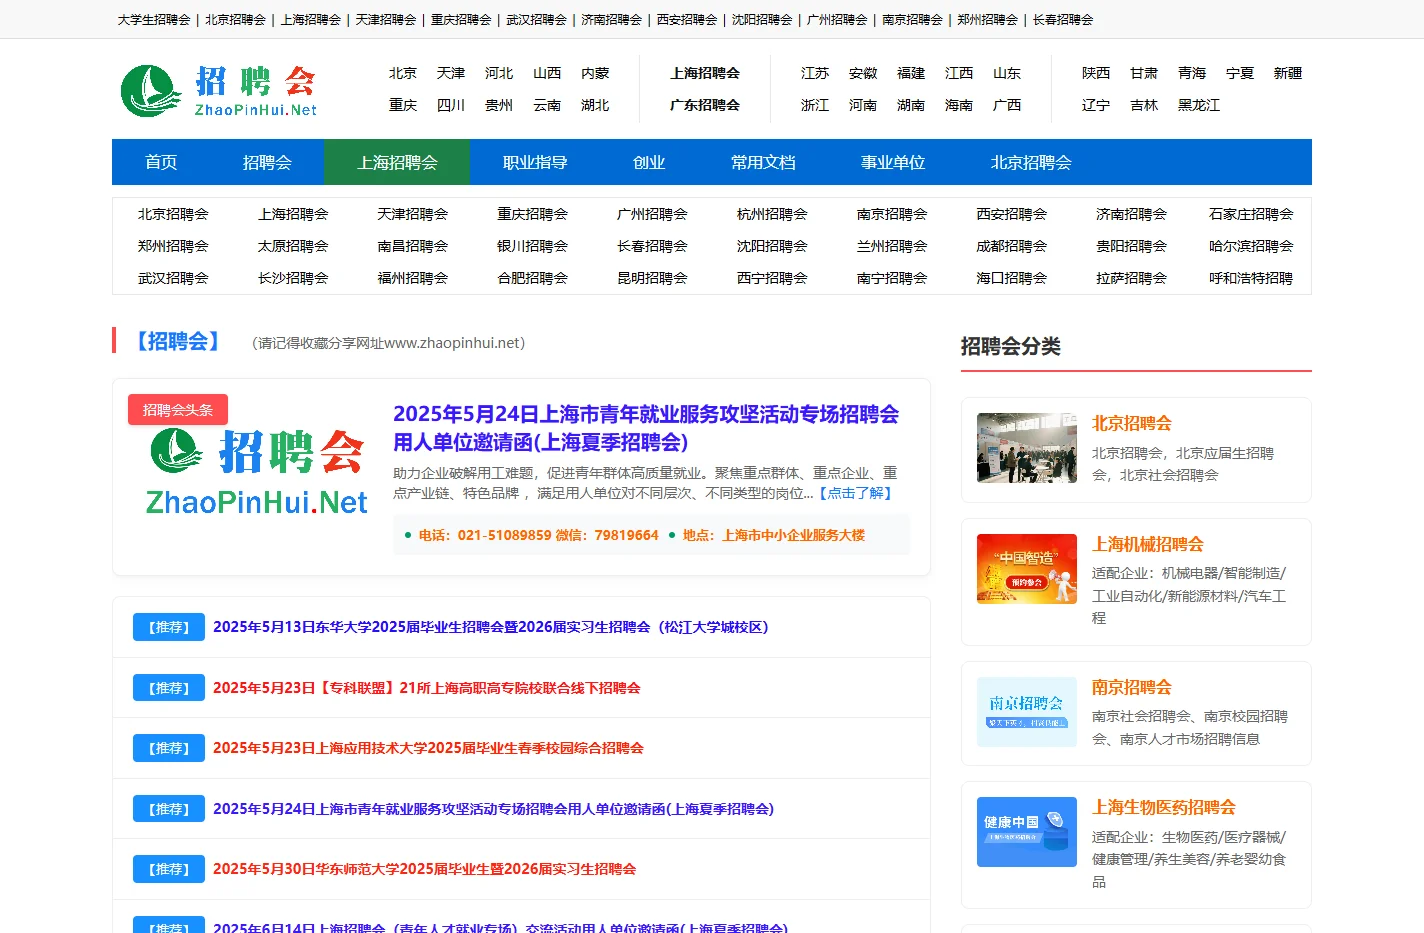This screenshot has height=933, width=1424.
Task: Open 武汉招聘会 in city grid
Action: [173, 278]
